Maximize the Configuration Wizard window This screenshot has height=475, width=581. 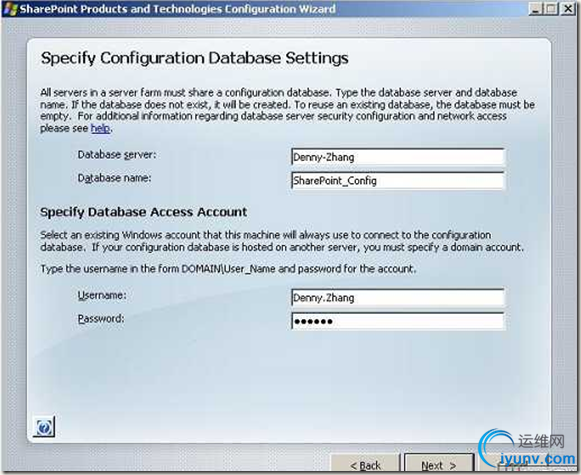[552, 9]
